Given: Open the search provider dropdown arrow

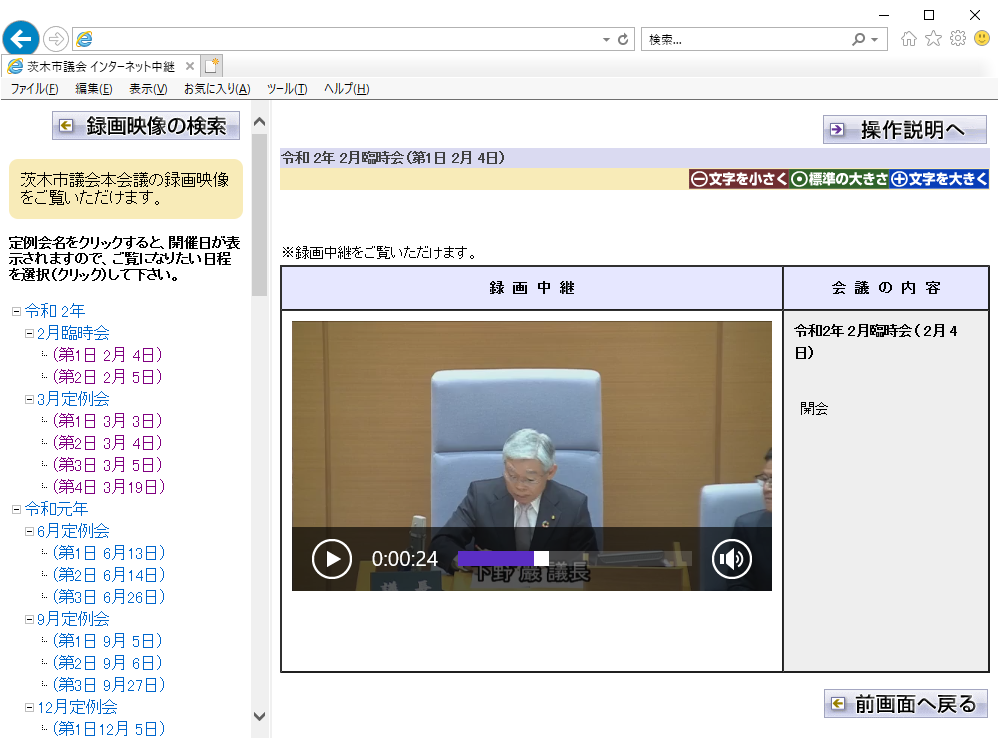Looking at the screenshot, I should point(875,39).
